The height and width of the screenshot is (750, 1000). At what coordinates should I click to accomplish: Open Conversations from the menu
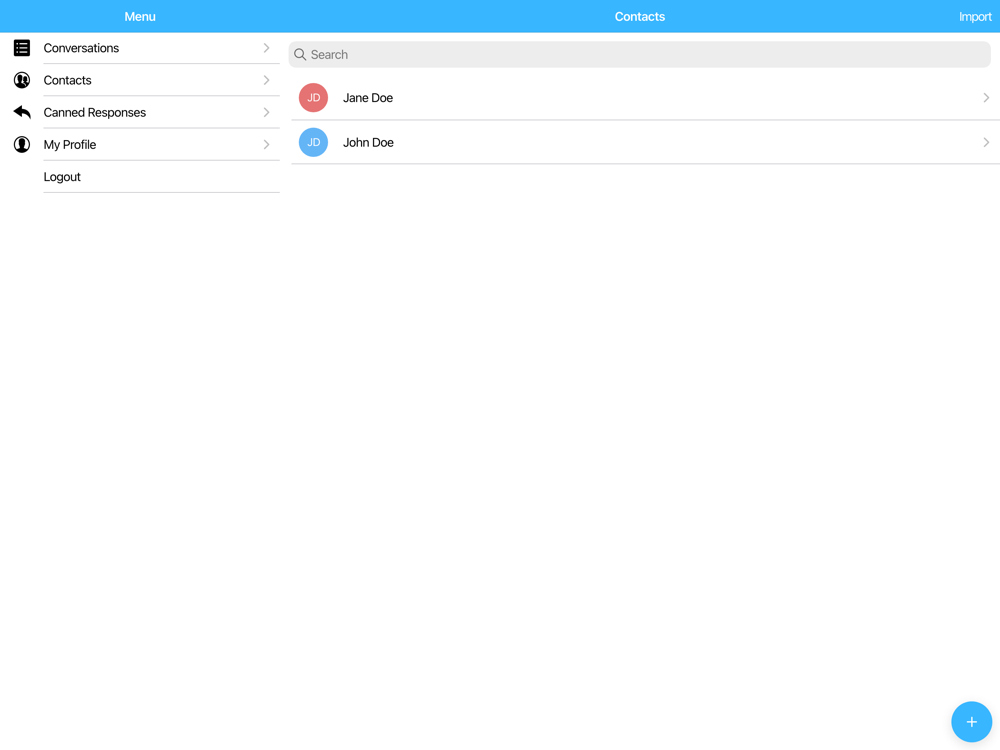[x=81, y=48]
